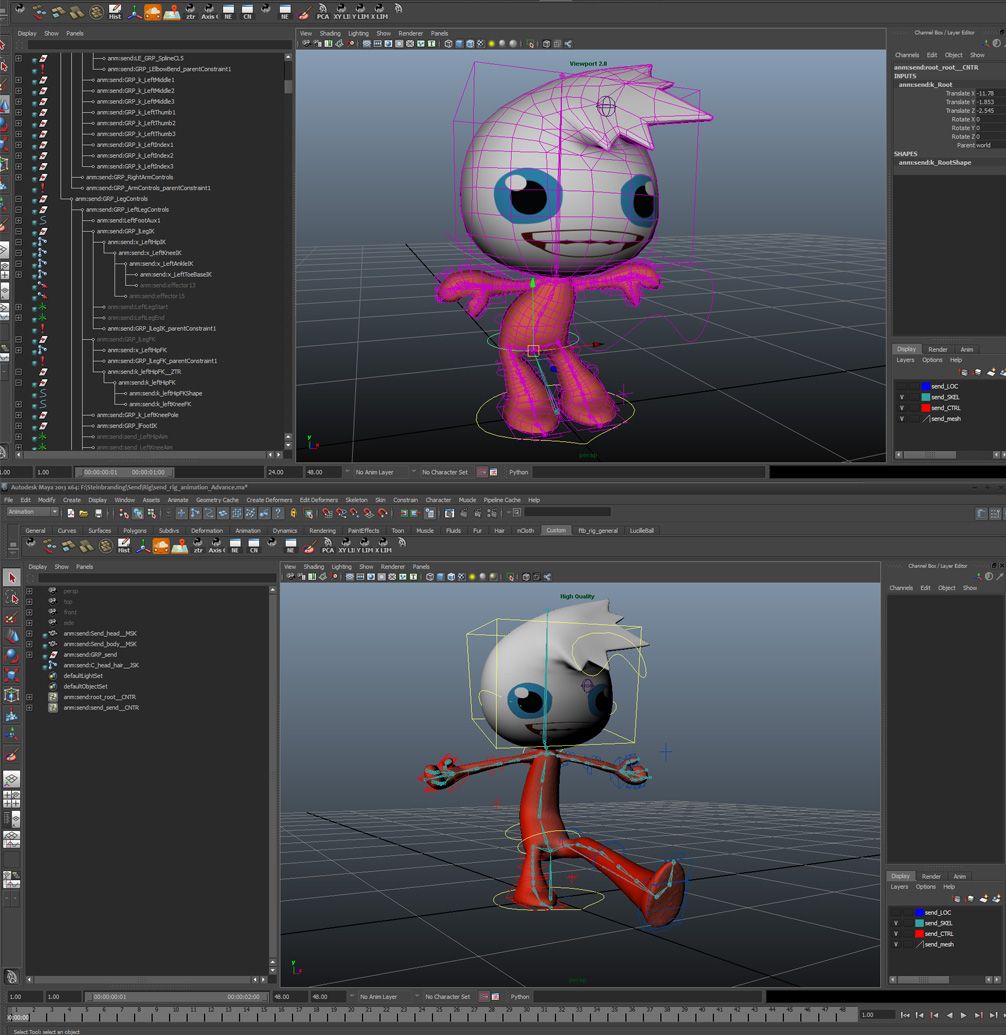Open the Render tab in lower layer editor
The width and height of the screenshot is (1006, 1035).
coord(931,876)
